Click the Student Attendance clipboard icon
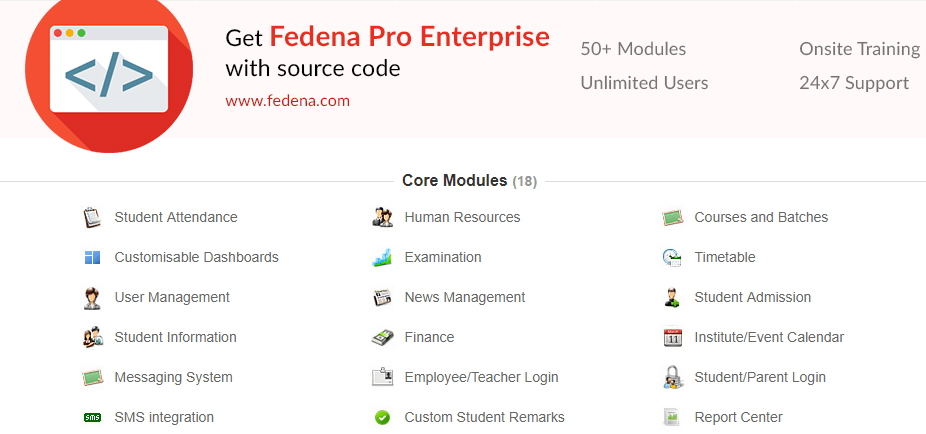The image size is (926, 434). pos(92,217)
